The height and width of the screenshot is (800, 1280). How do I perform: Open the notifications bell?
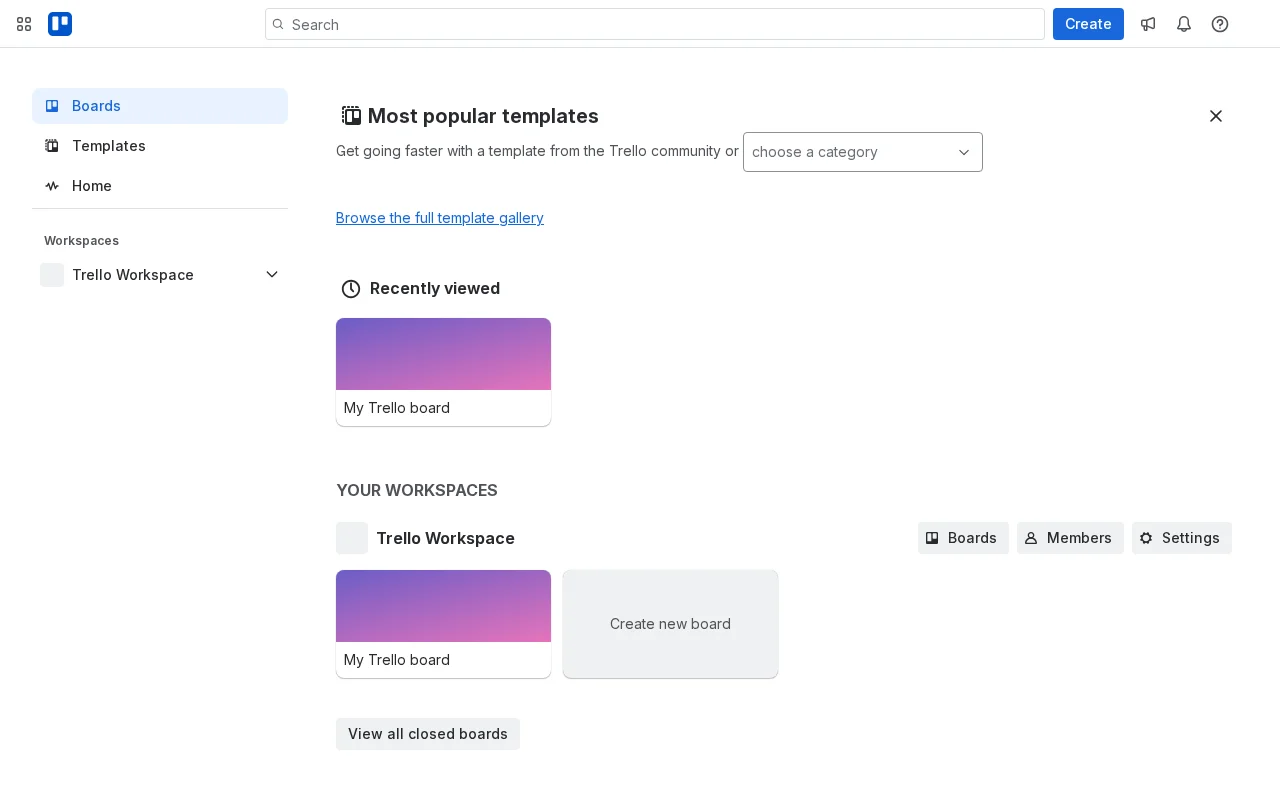1184,24
